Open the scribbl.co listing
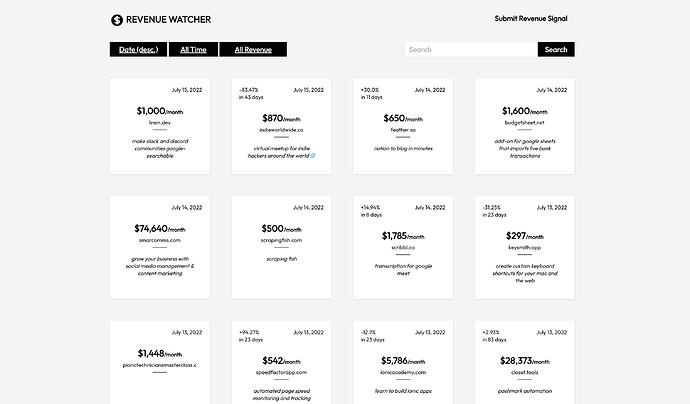This screenshot has height=404, width=690. [x=403, y=247]
